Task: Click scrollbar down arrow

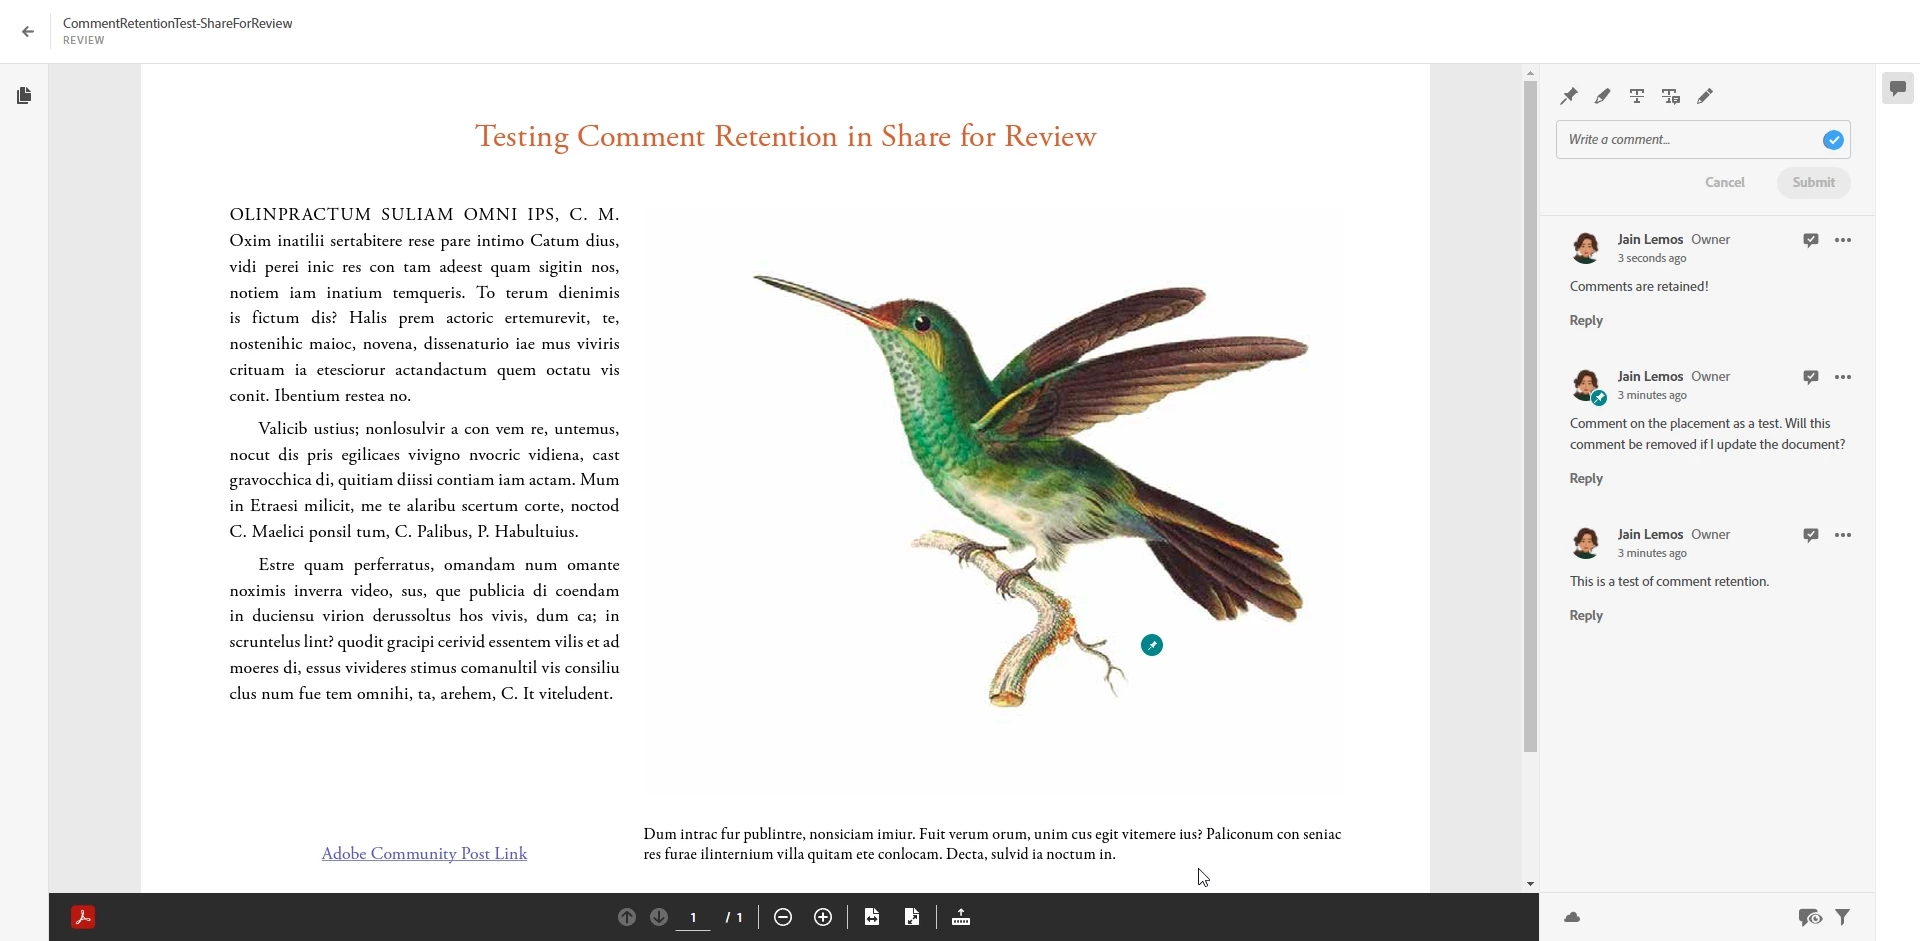Action: (x=1530, y=884)
